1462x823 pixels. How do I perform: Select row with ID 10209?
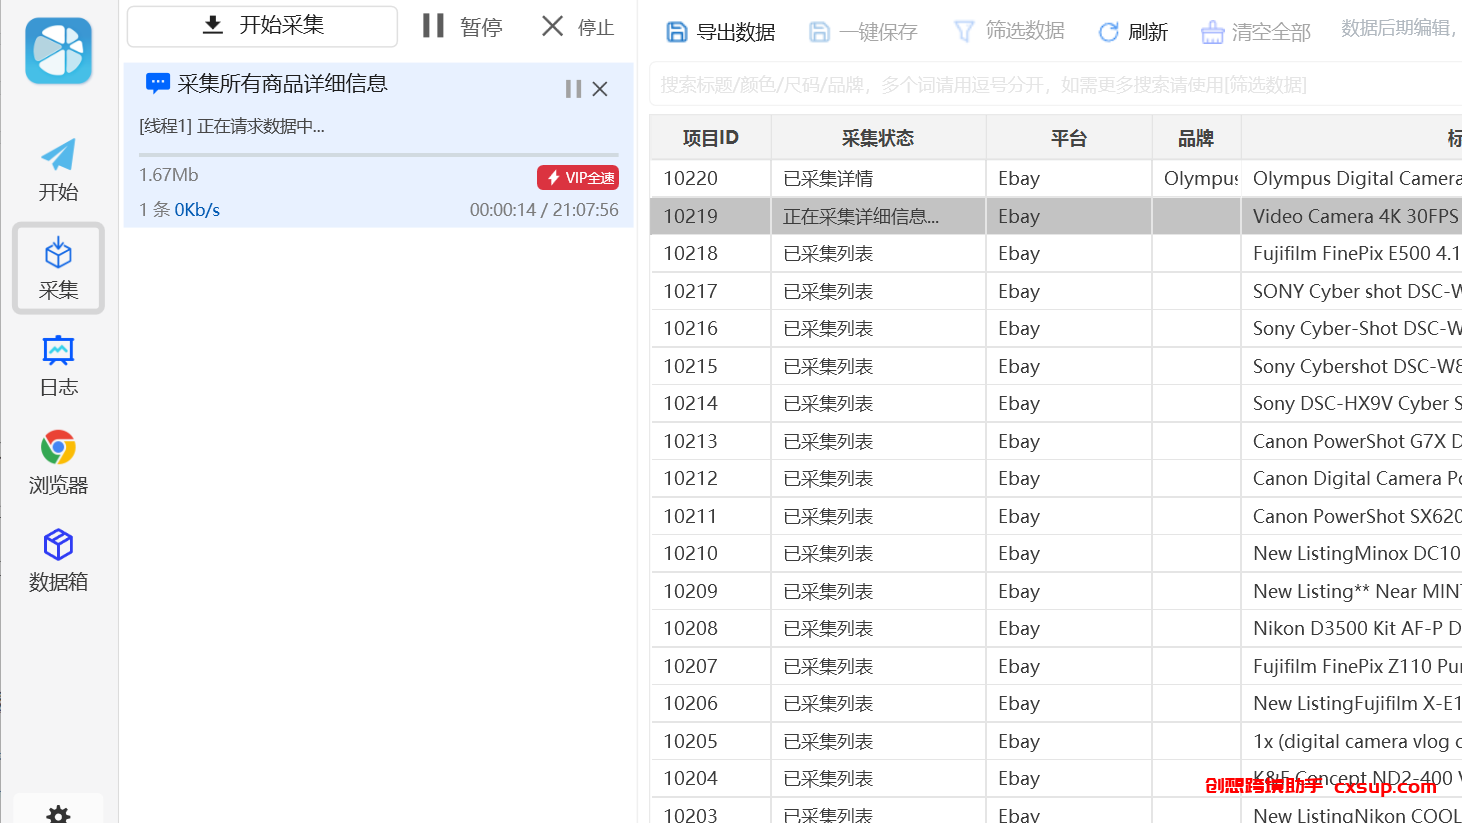(691, 591)
